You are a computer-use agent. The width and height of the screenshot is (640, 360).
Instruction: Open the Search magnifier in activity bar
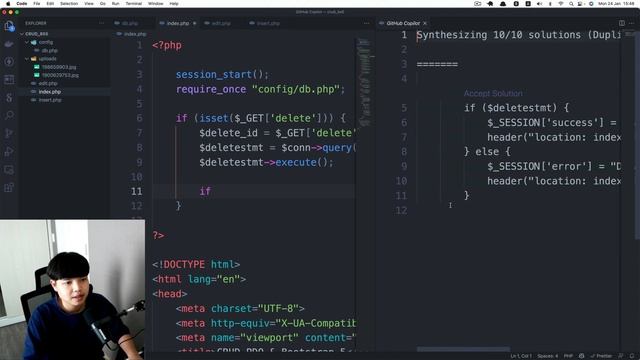[9, 115]
